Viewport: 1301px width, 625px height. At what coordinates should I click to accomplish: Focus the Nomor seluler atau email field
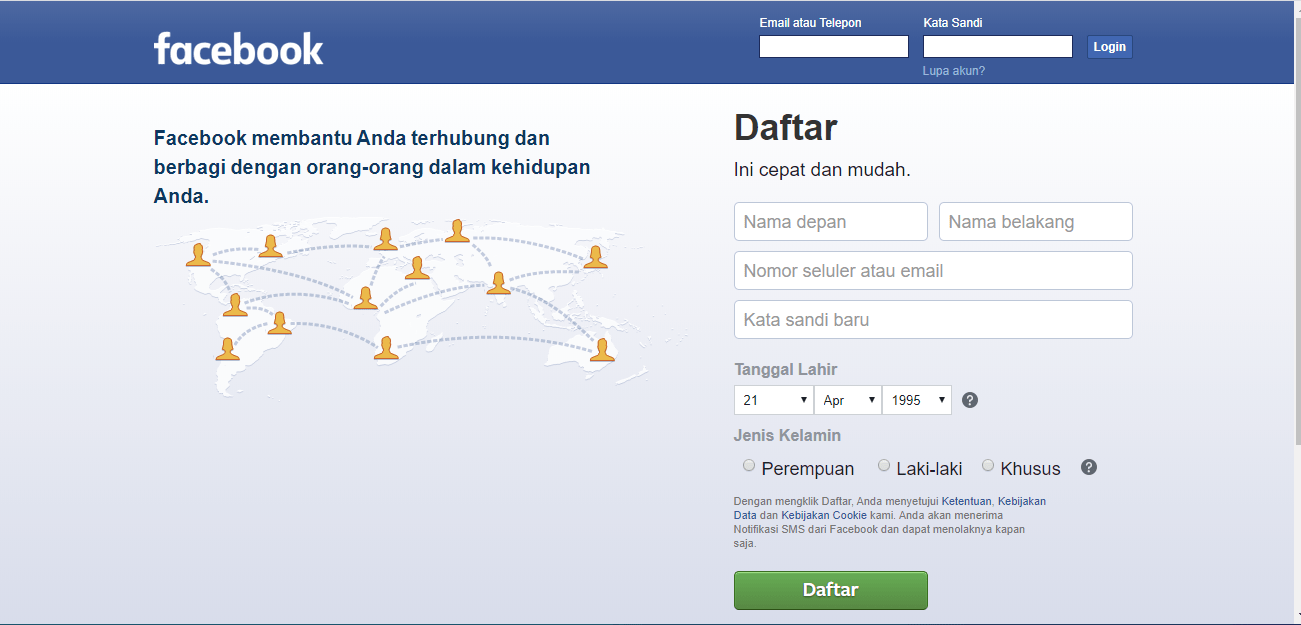(932, 271)
